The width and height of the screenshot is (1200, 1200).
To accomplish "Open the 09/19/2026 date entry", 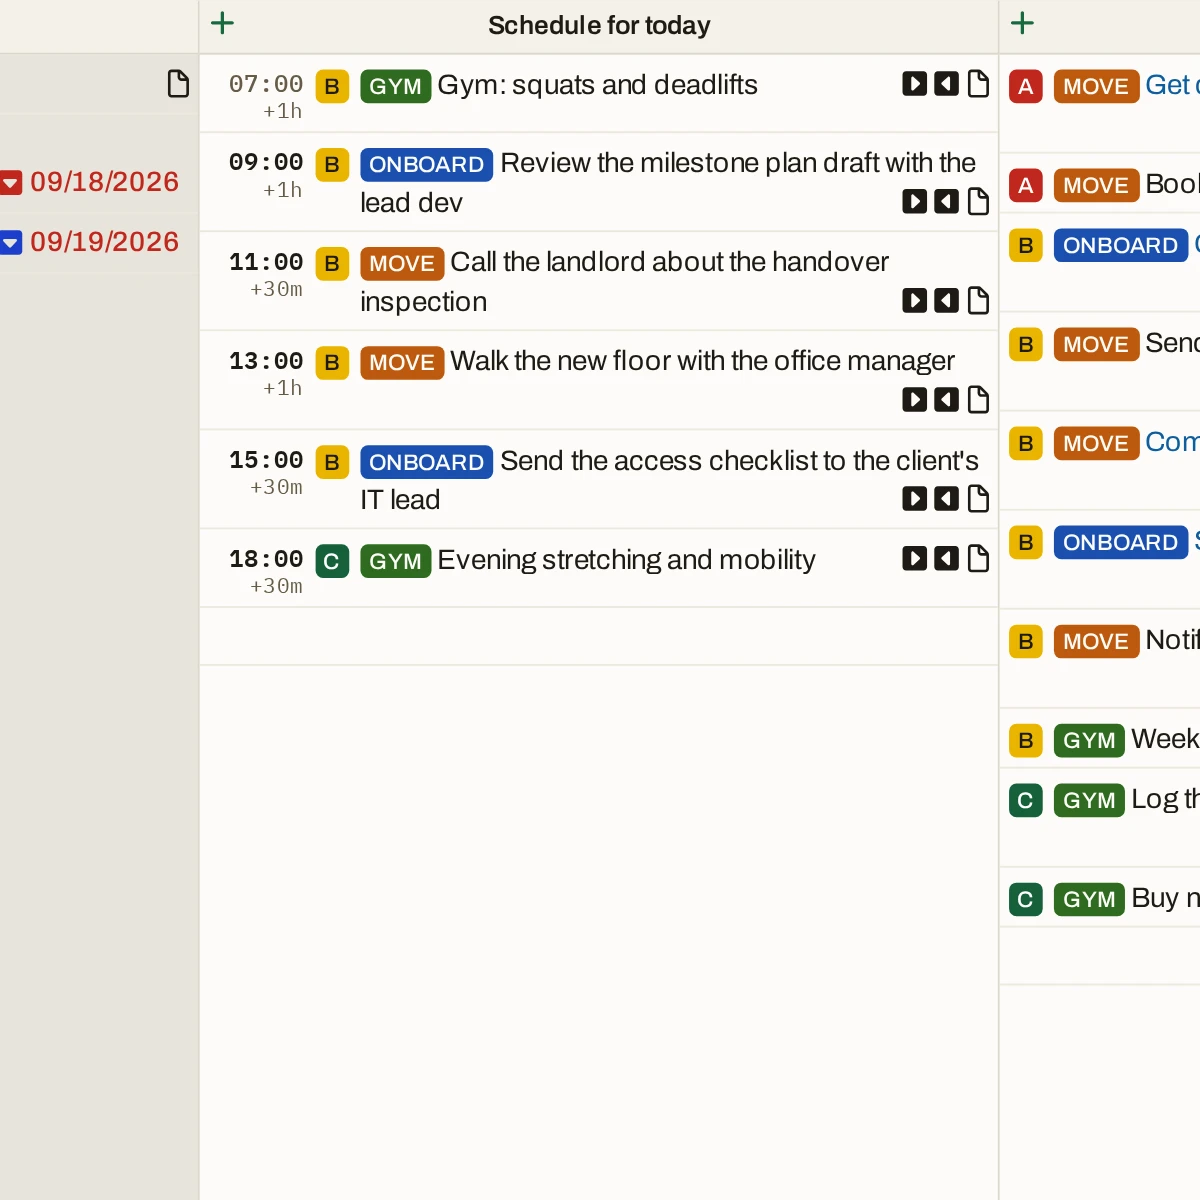I will click(x=104, y=242).
